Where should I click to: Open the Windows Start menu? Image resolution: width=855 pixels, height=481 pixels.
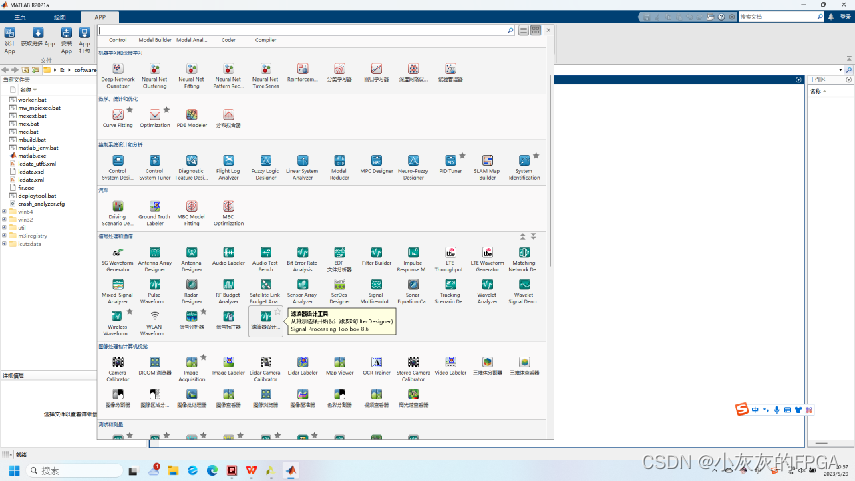pyautogui.click(x=14, y=470)
